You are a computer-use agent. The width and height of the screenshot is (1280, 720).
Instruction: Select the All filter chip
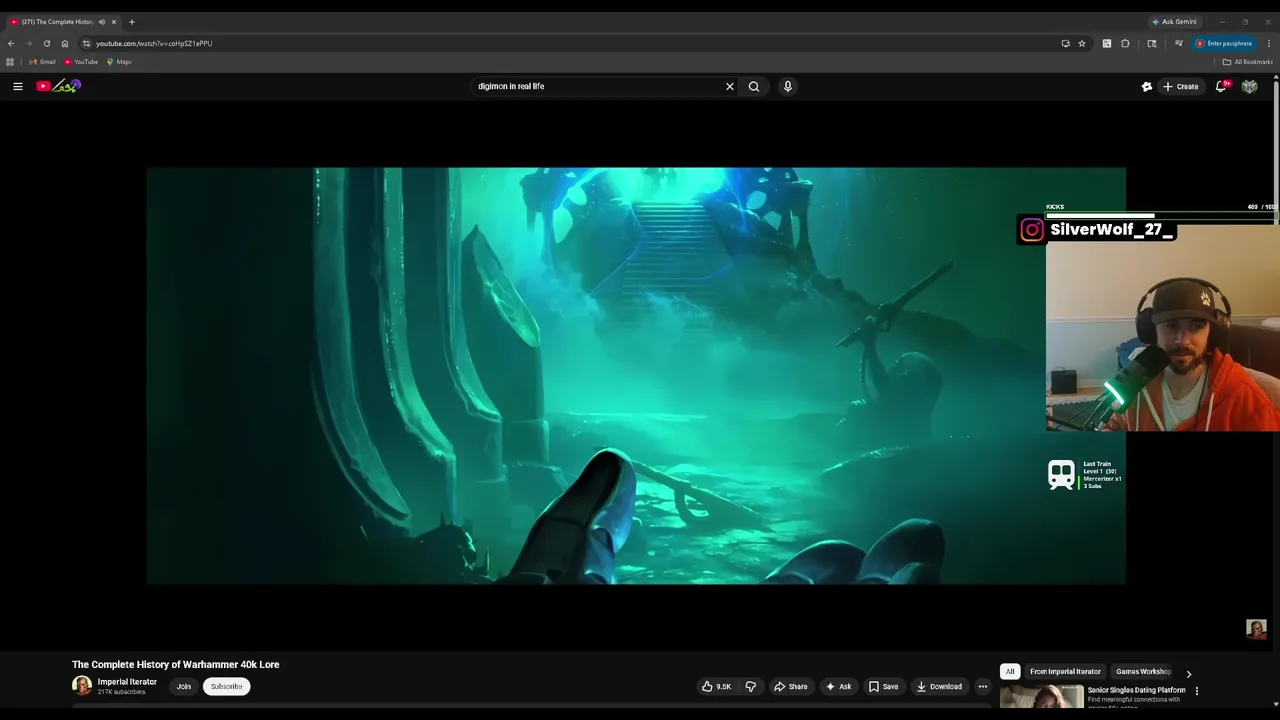[1010, 671]
